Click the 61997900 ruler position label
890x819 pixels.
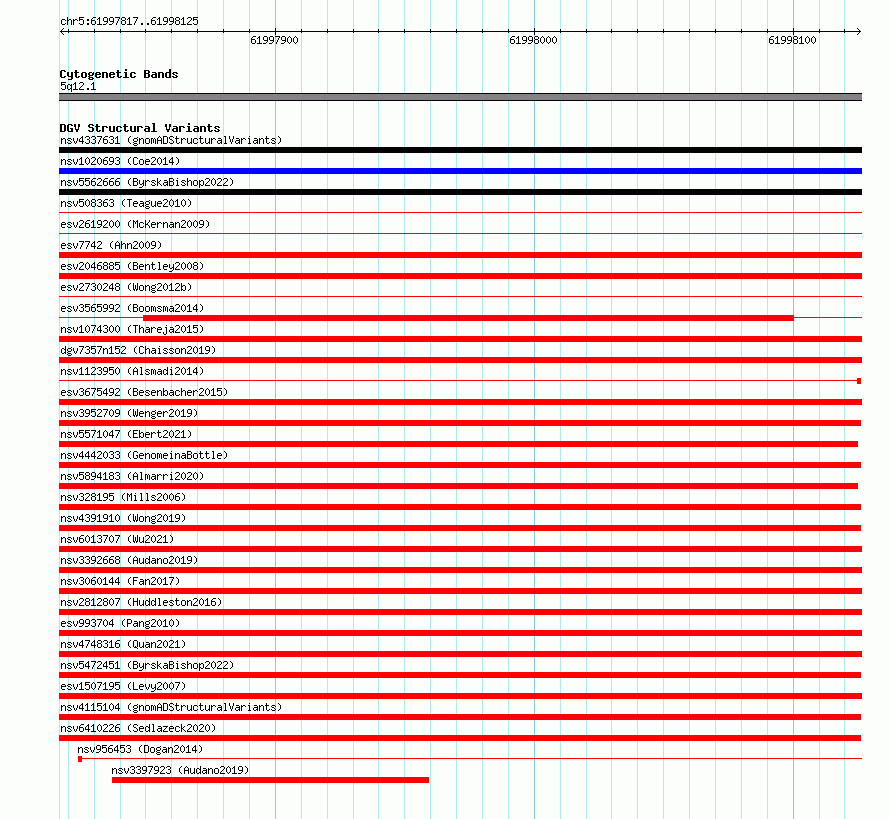click(x=274, y=40)
